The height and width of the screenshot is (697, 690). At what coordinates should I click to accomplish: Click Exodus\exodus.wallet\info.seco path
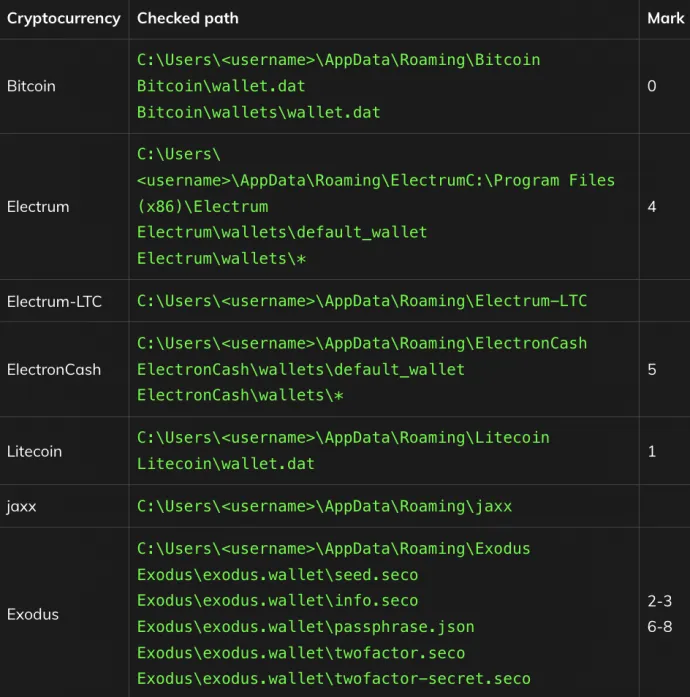[x=277, y=601]
